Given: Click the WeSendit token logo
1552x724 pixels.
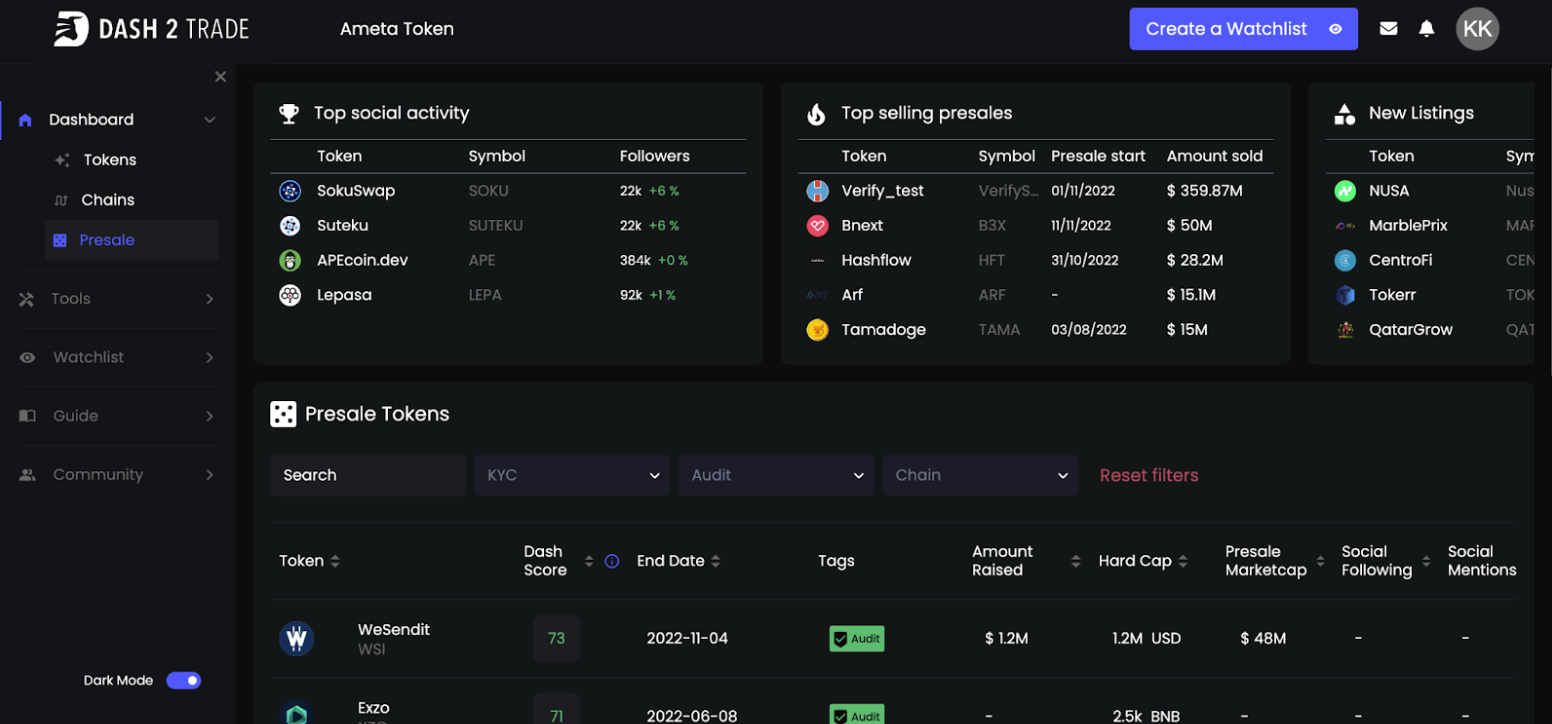Looking at the screenshot, I should [x=297, y=638].
